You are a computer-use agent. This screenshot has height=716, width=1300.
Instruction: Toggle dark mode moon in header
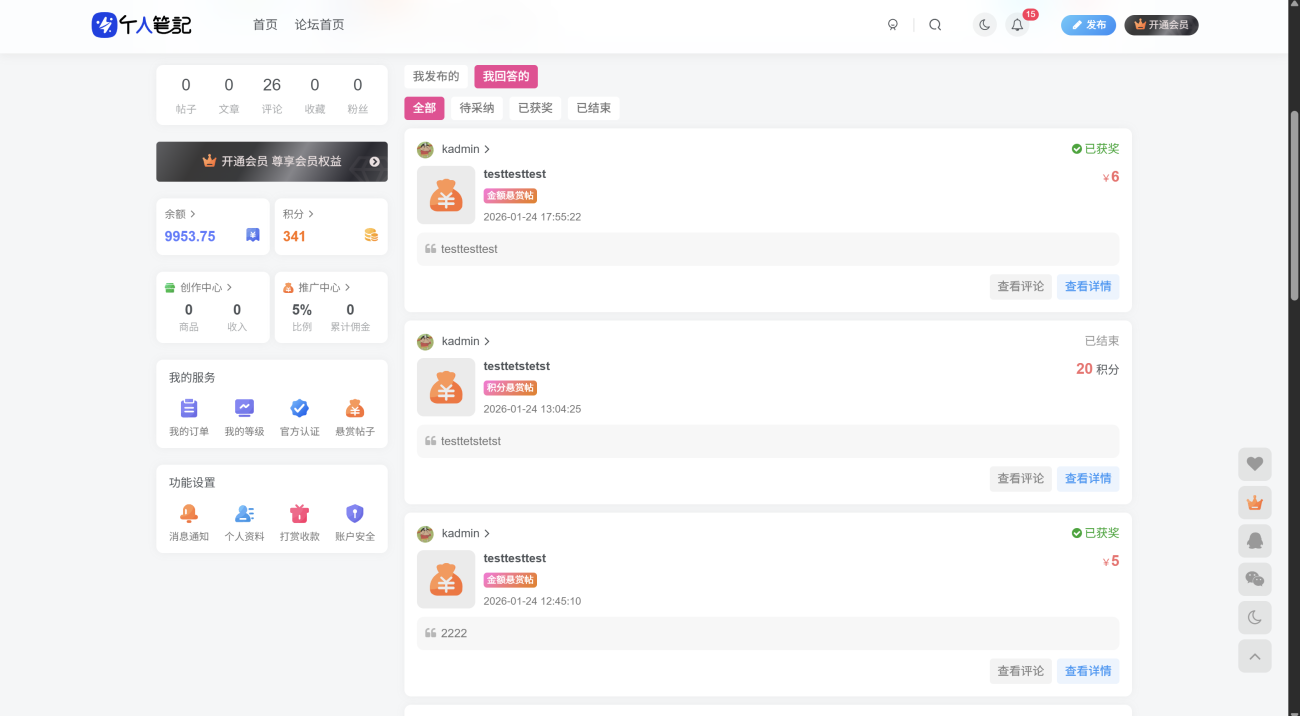click(x=985, y=25)
